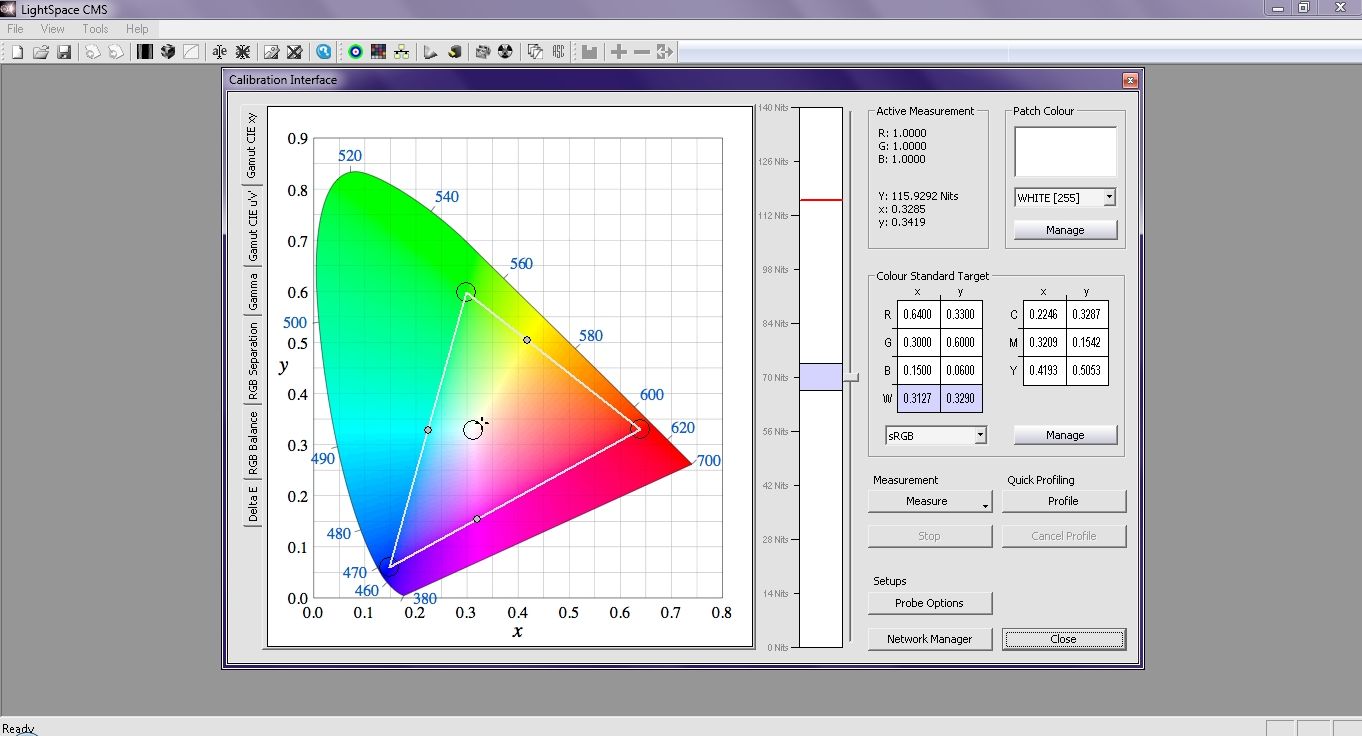The image size is (1362, 736).
Task: Click the luminance slider handle
Action: tap(851, 377)
